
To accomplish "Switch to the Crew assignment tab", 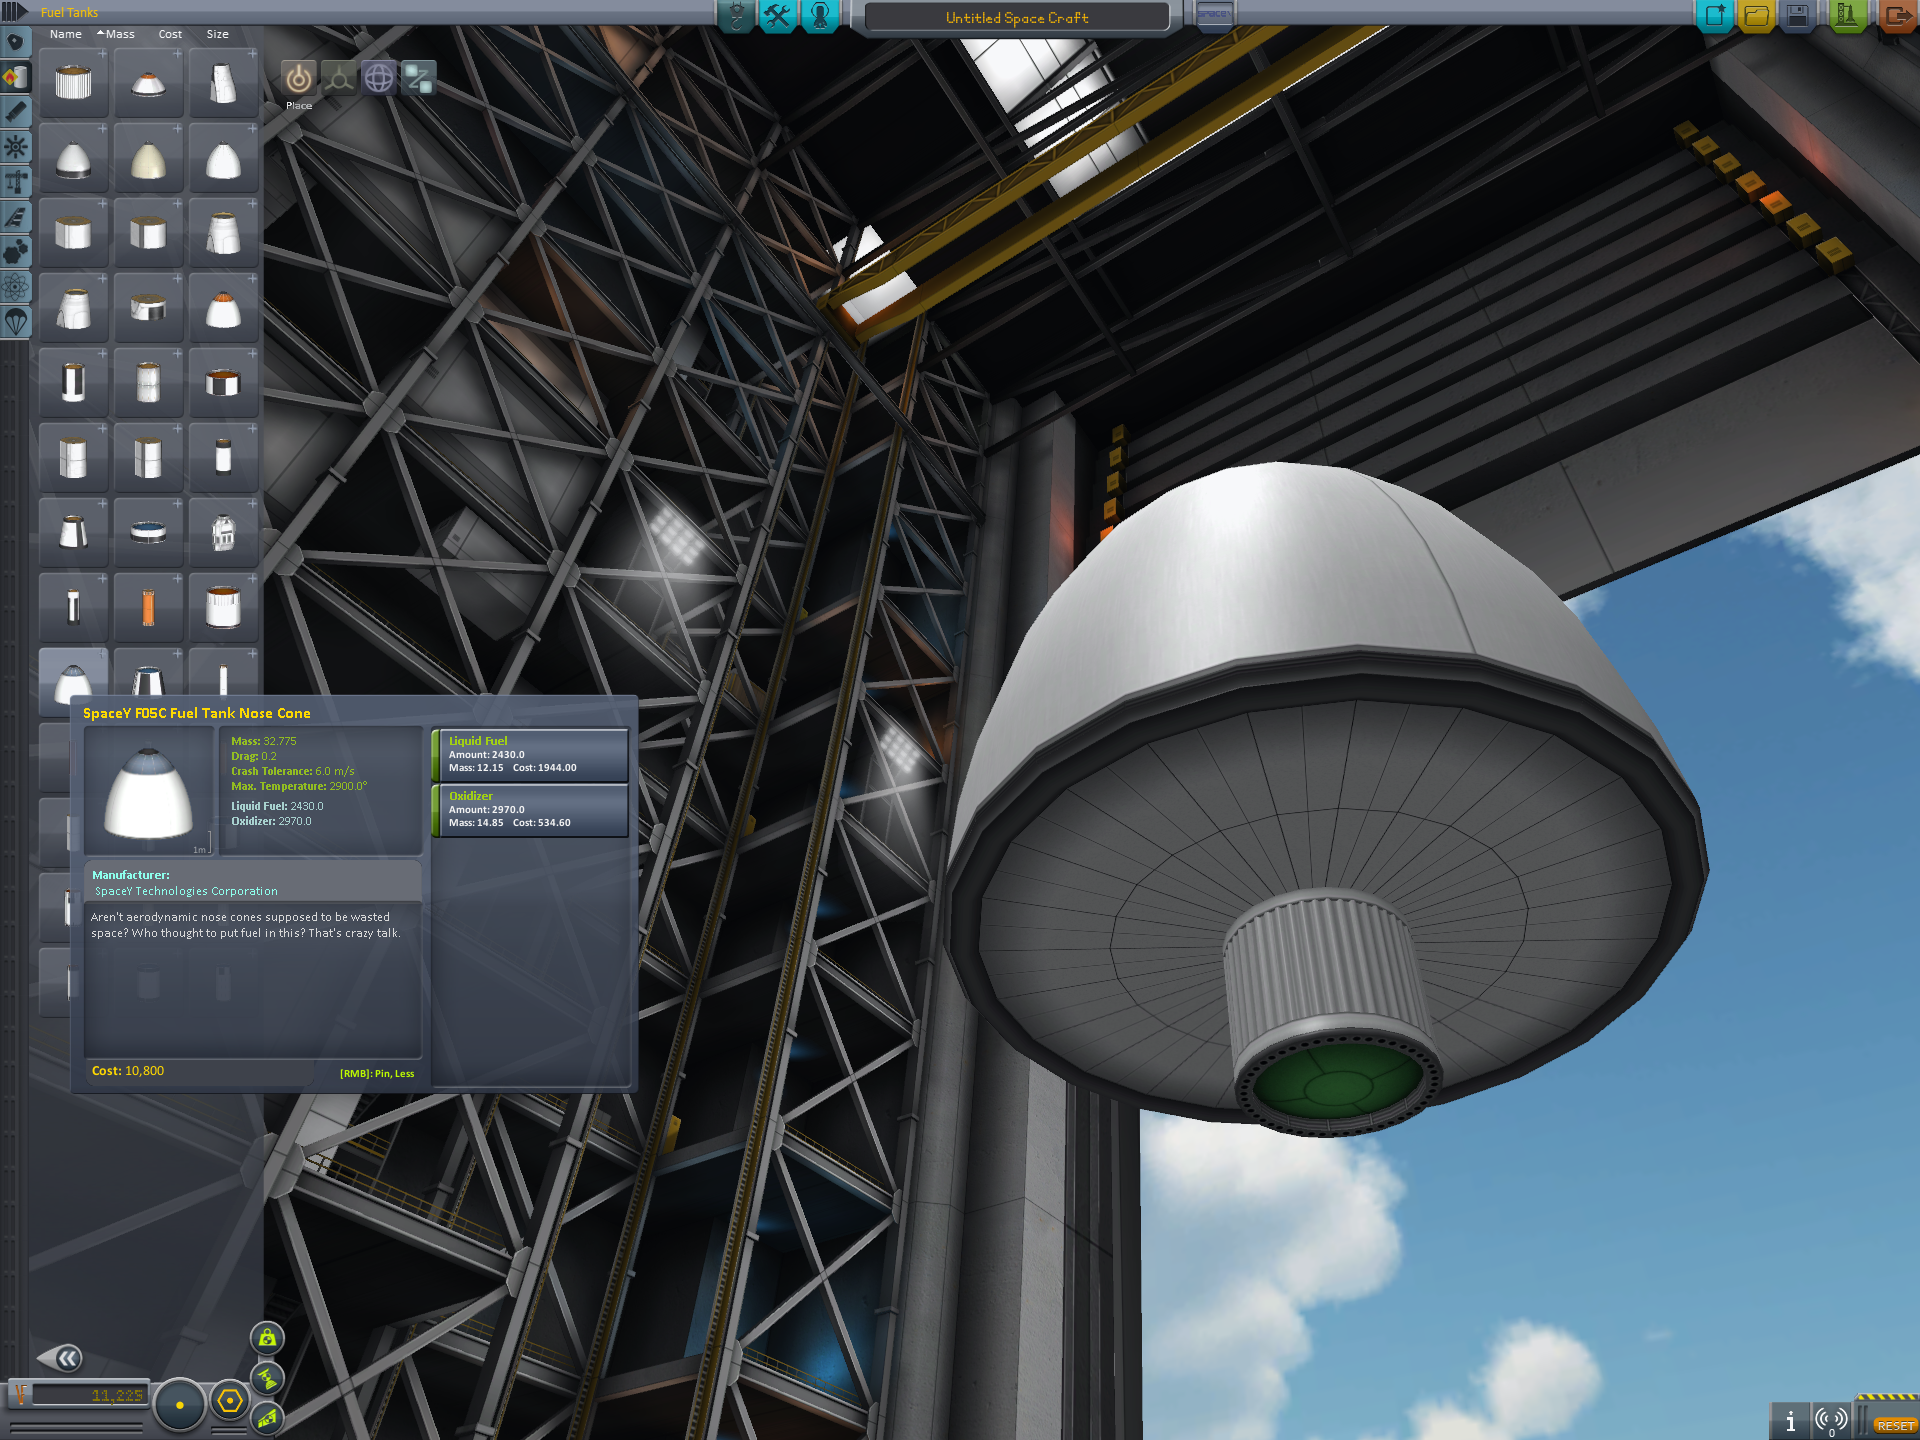I will pyautogui.click(x=820, y=16).
